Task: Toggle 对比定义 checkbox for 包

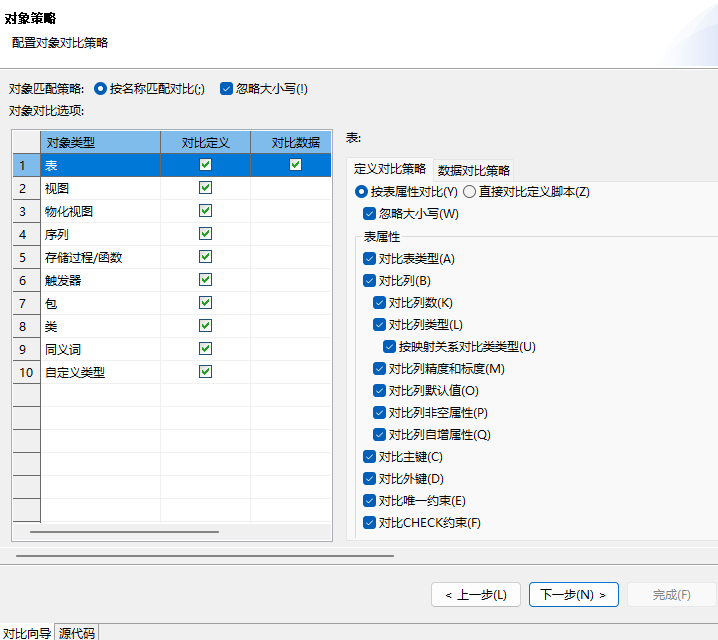Action: (x=206, y=303)
